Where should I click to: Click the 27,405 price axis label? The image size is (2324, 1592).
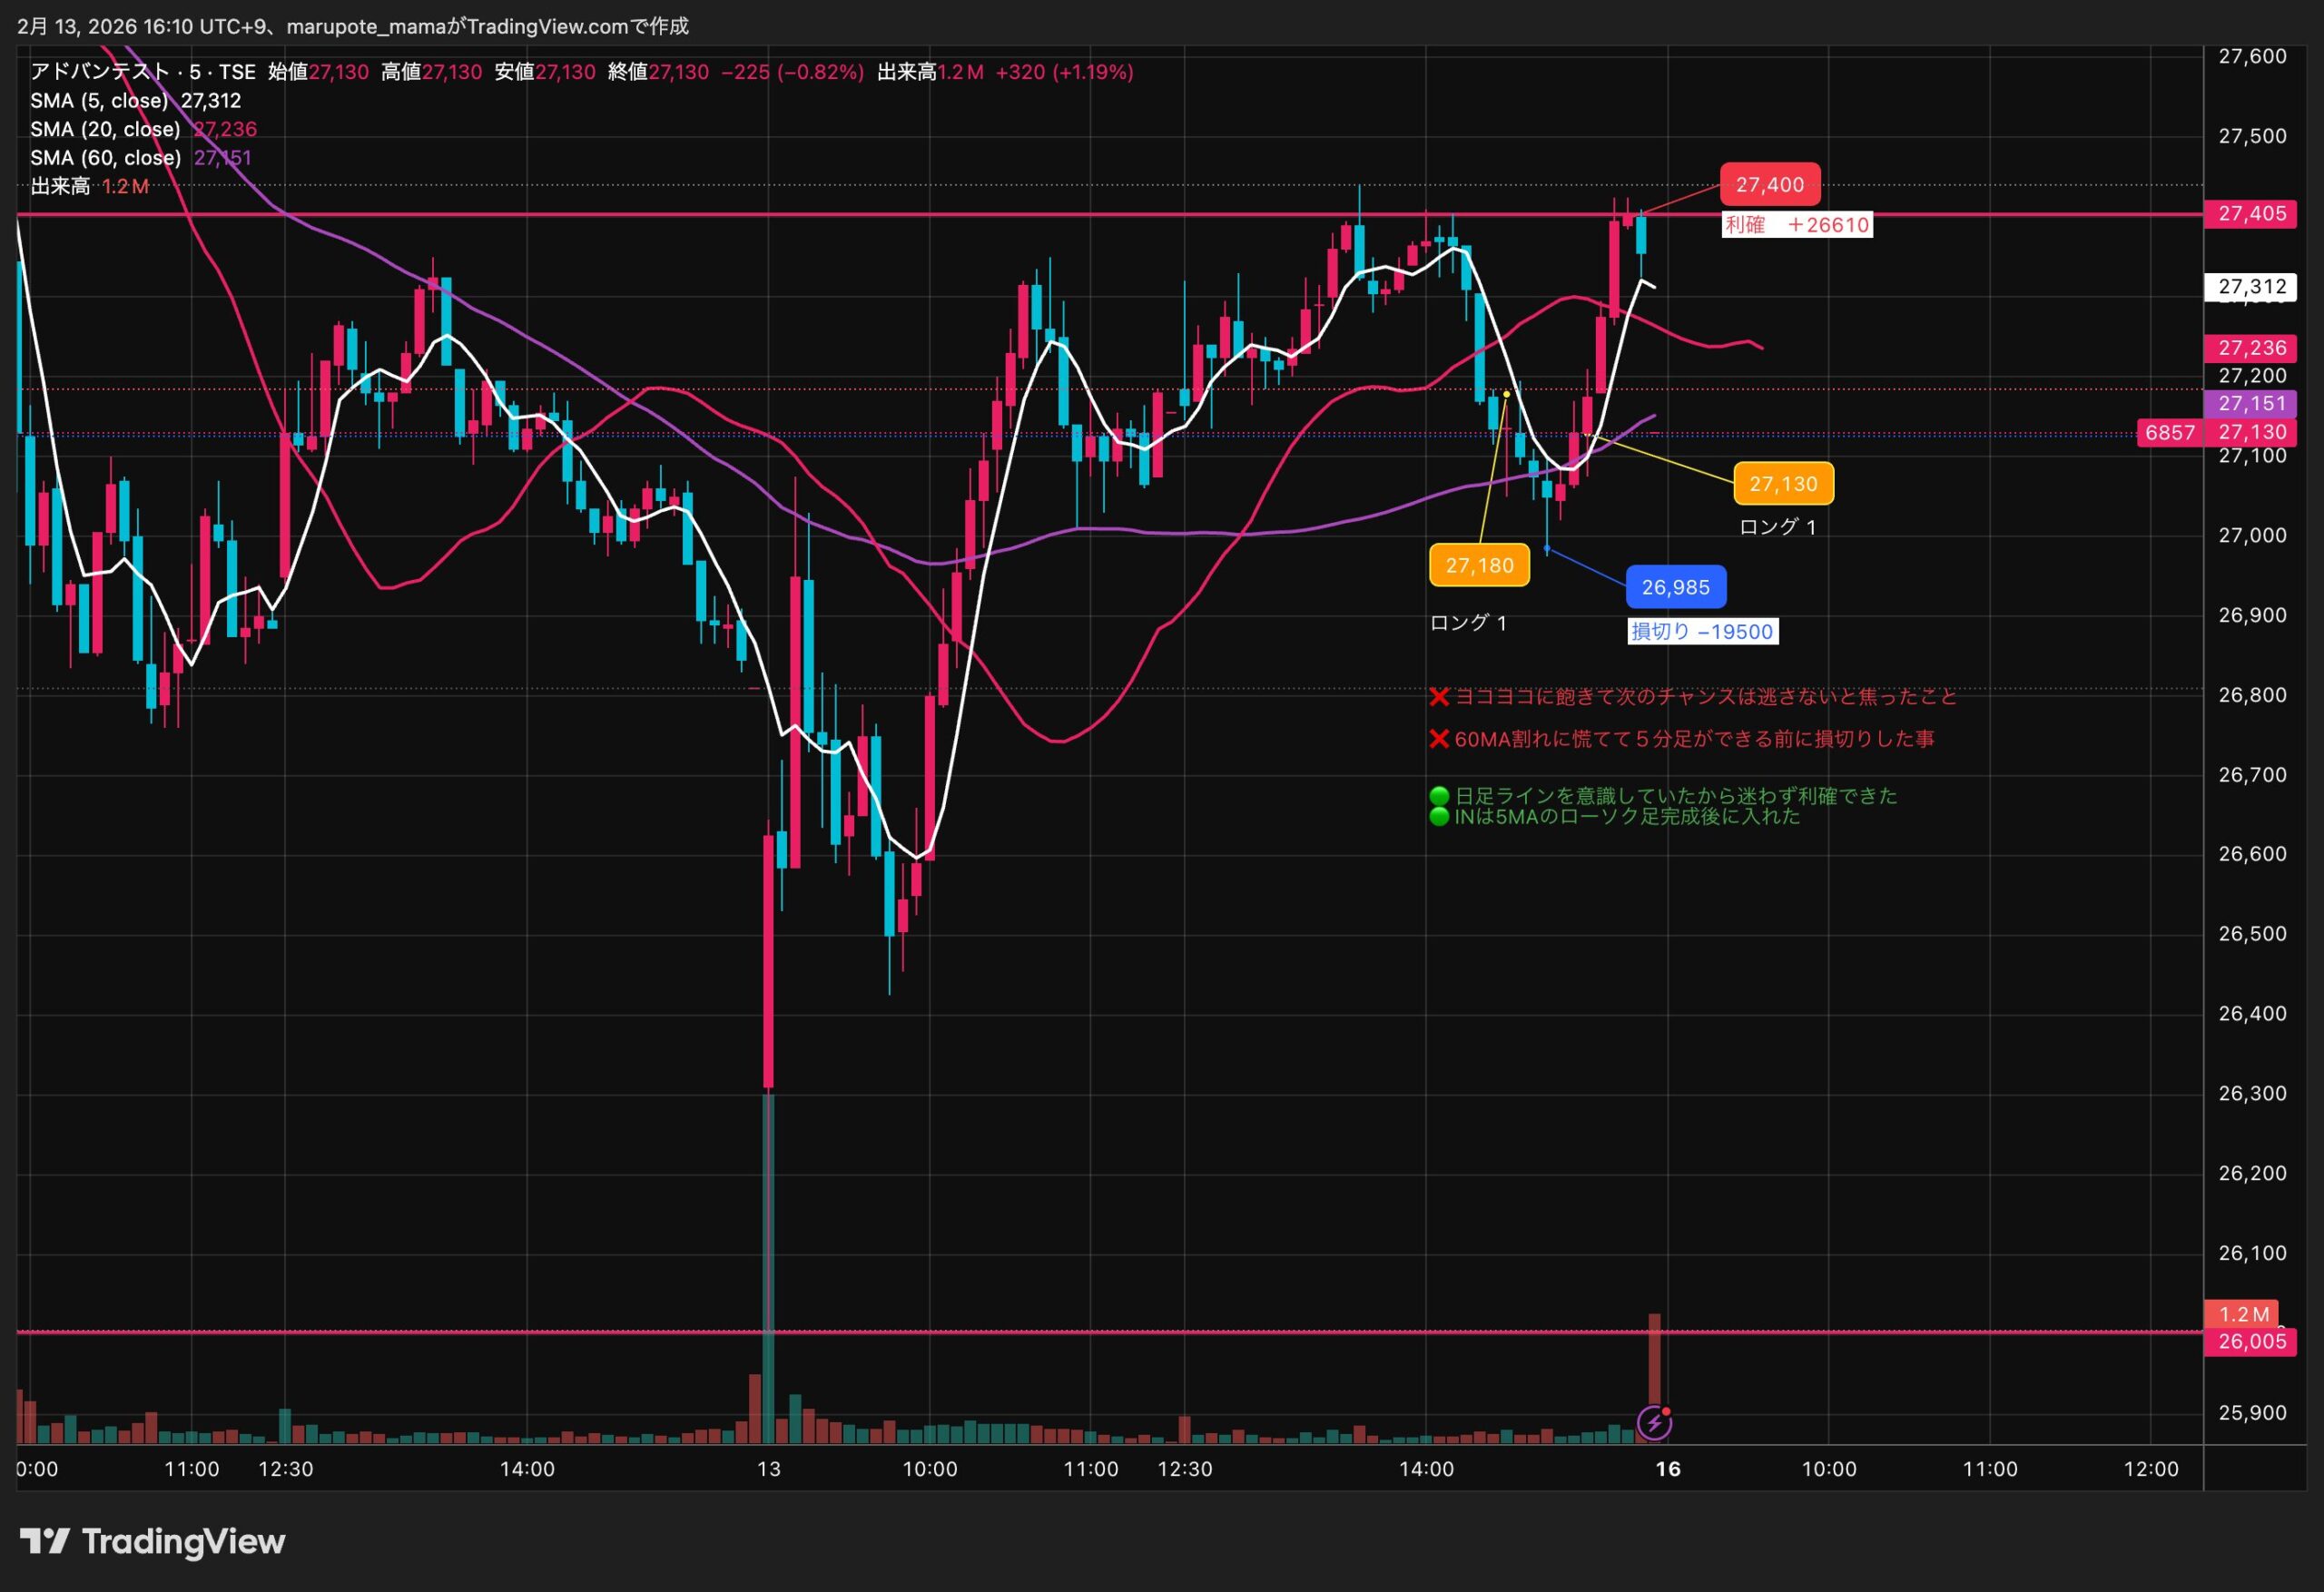2251,214
